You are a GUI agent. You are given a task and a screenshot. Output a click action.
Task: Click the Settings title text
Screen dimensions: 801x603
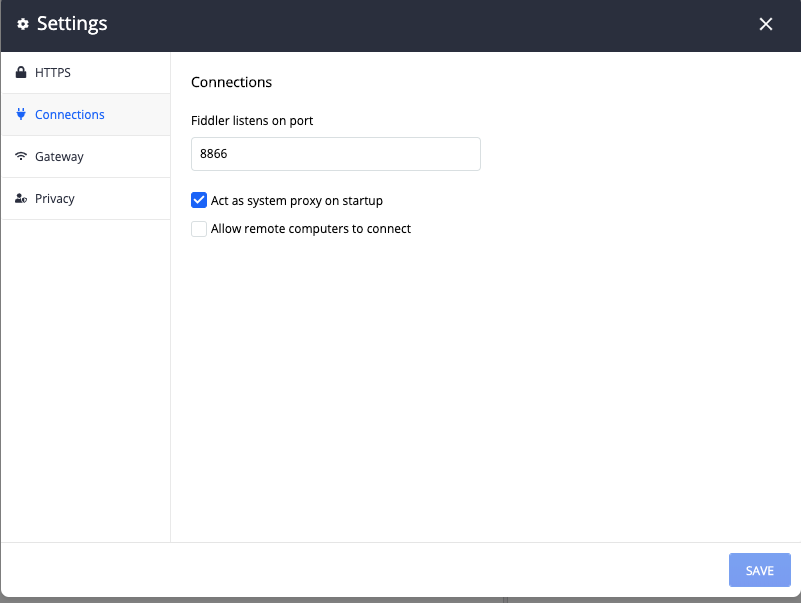click(x=72, y=24)
